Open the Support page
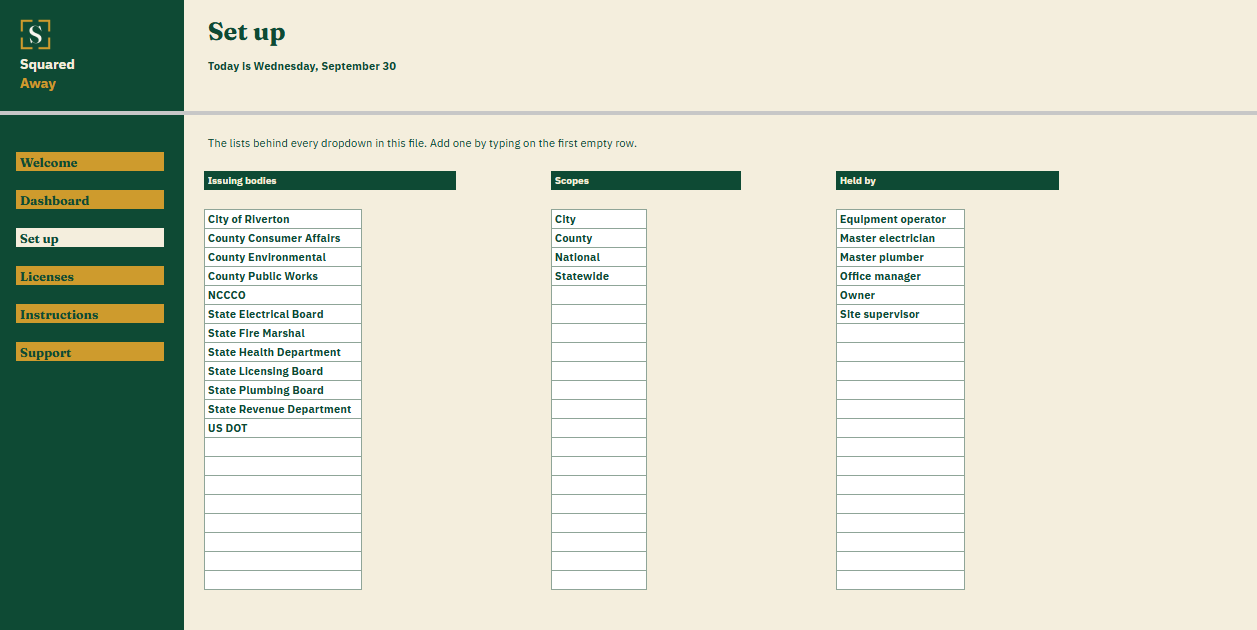Viewport: 1257px width, 630px height. coord(90,352)
